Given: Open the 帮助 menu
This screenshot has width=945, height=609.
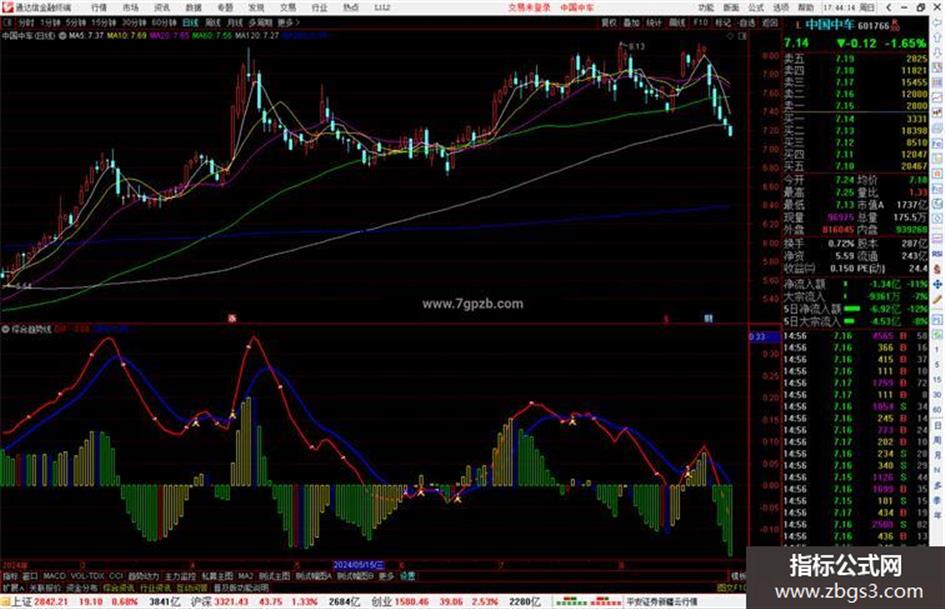Looking at the screenshot, I should click(x=805, y=7).
